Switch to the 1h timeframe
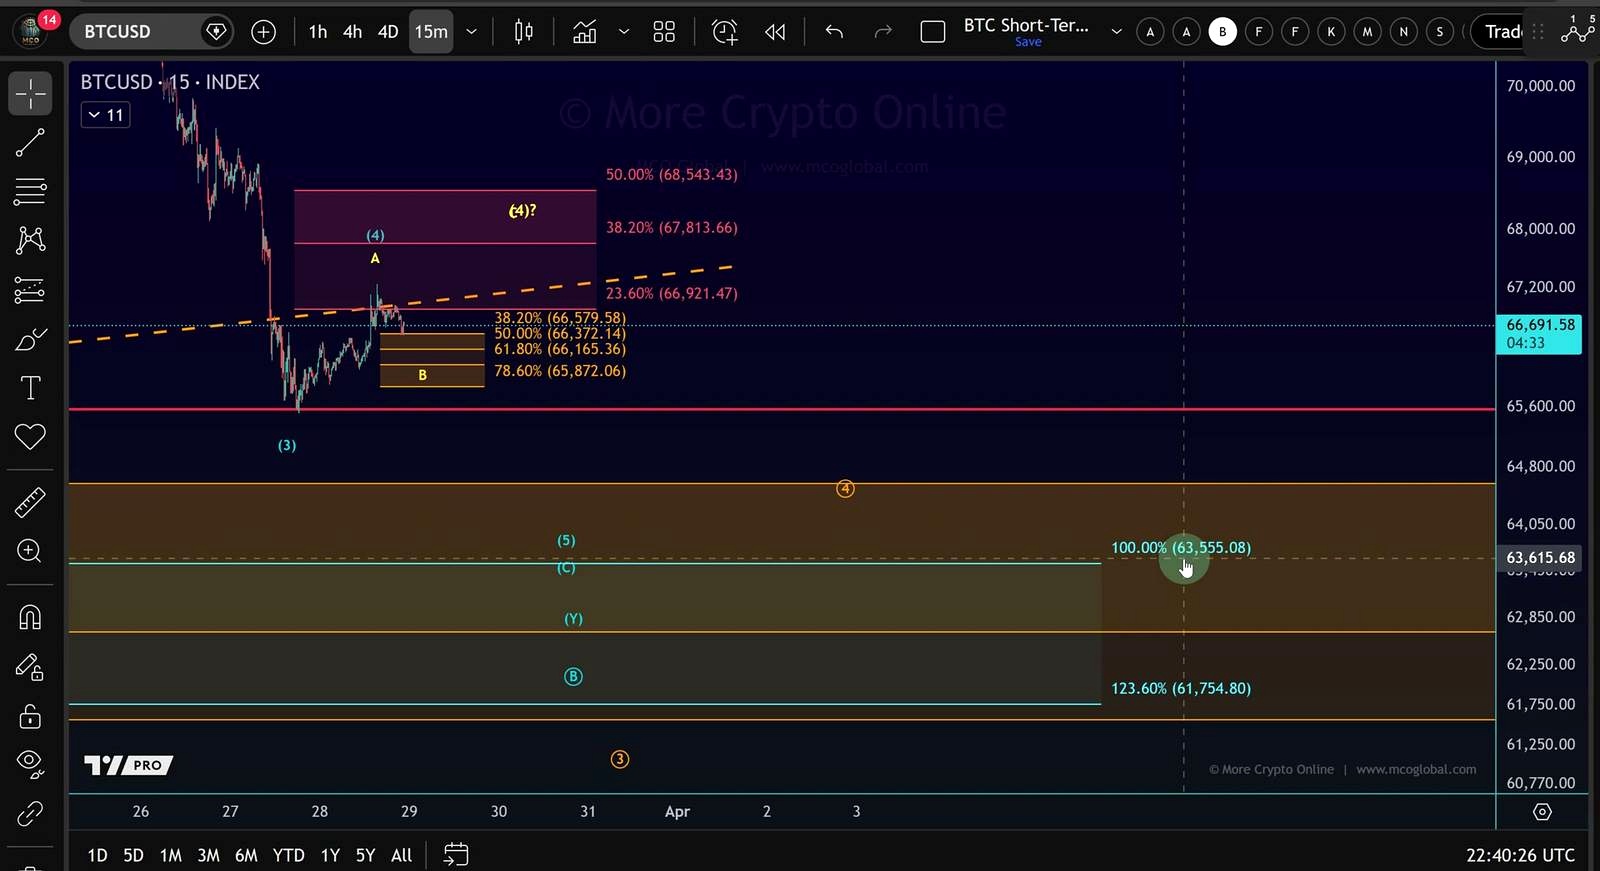 [x=318, y=32]
